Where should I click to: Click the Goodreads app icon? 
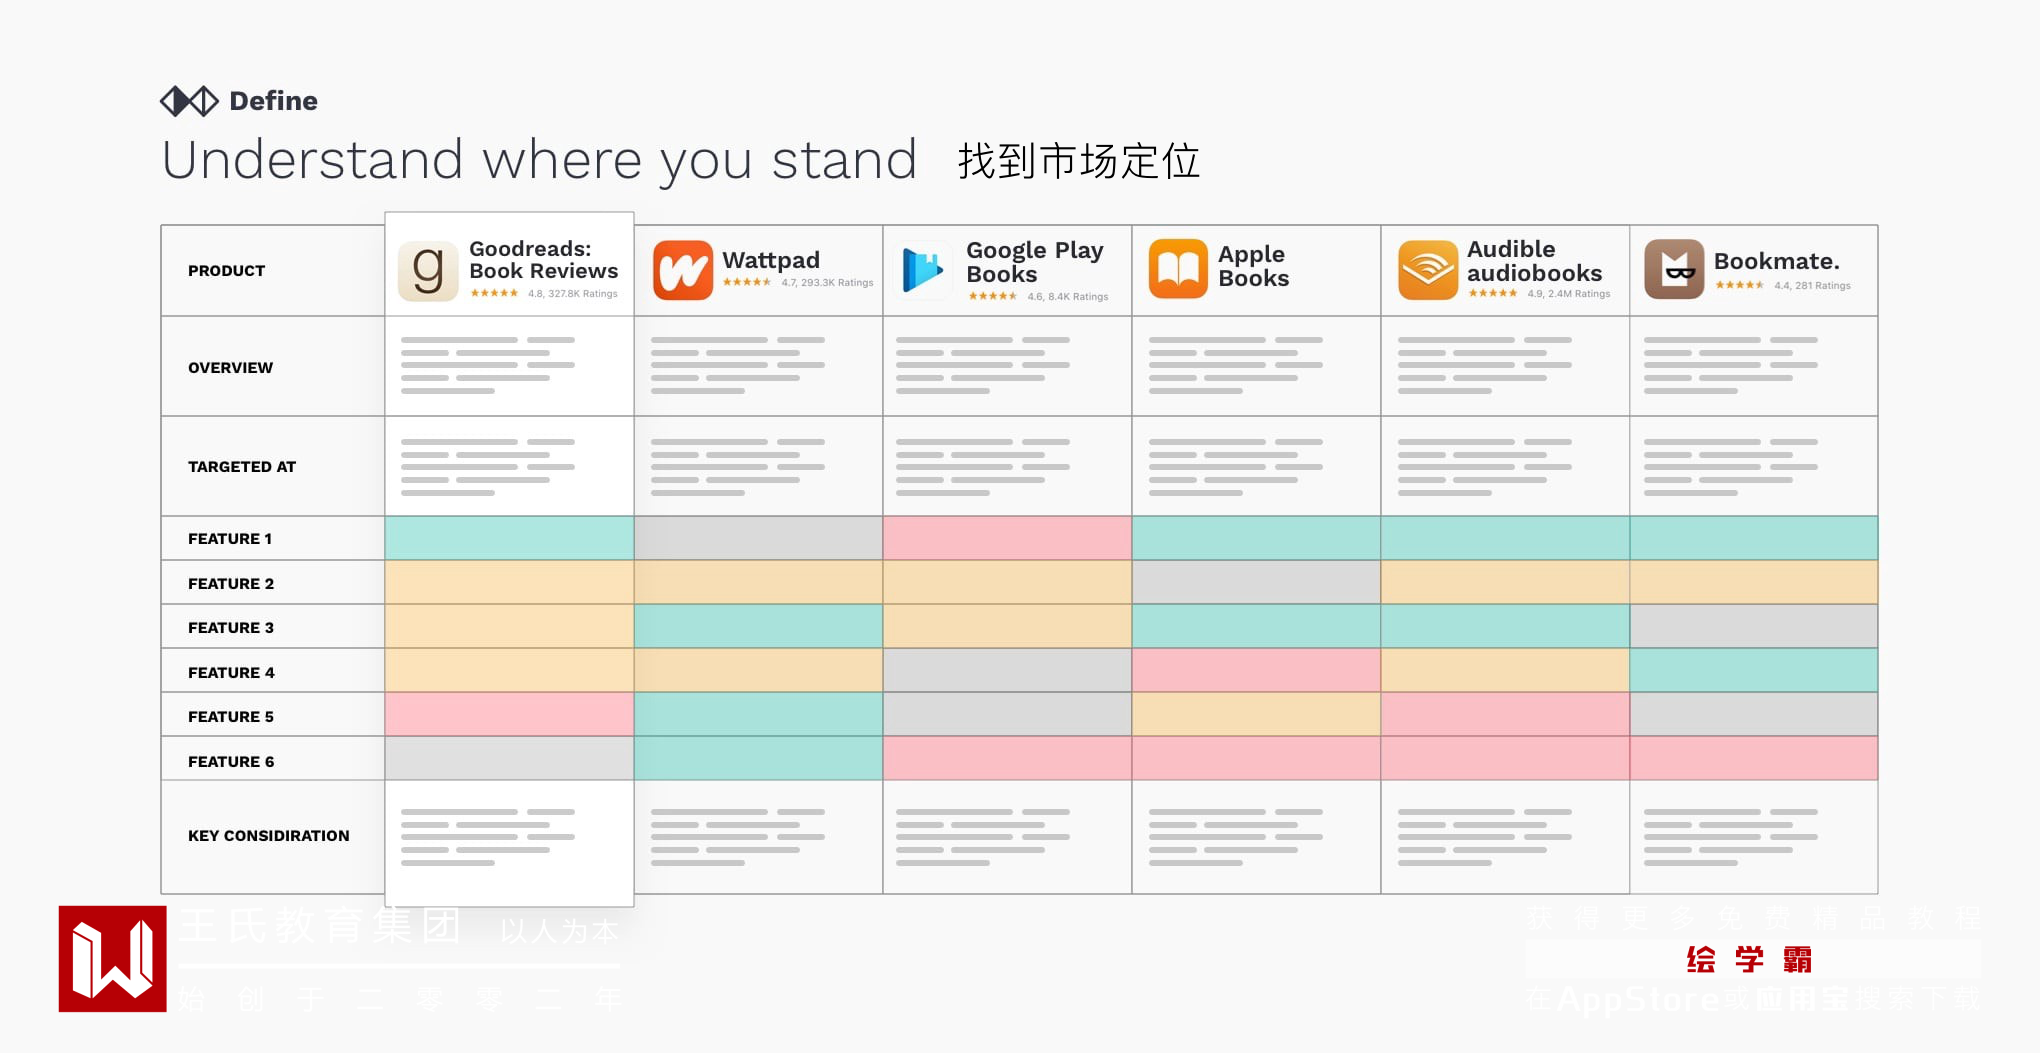(x=428, y=270)
